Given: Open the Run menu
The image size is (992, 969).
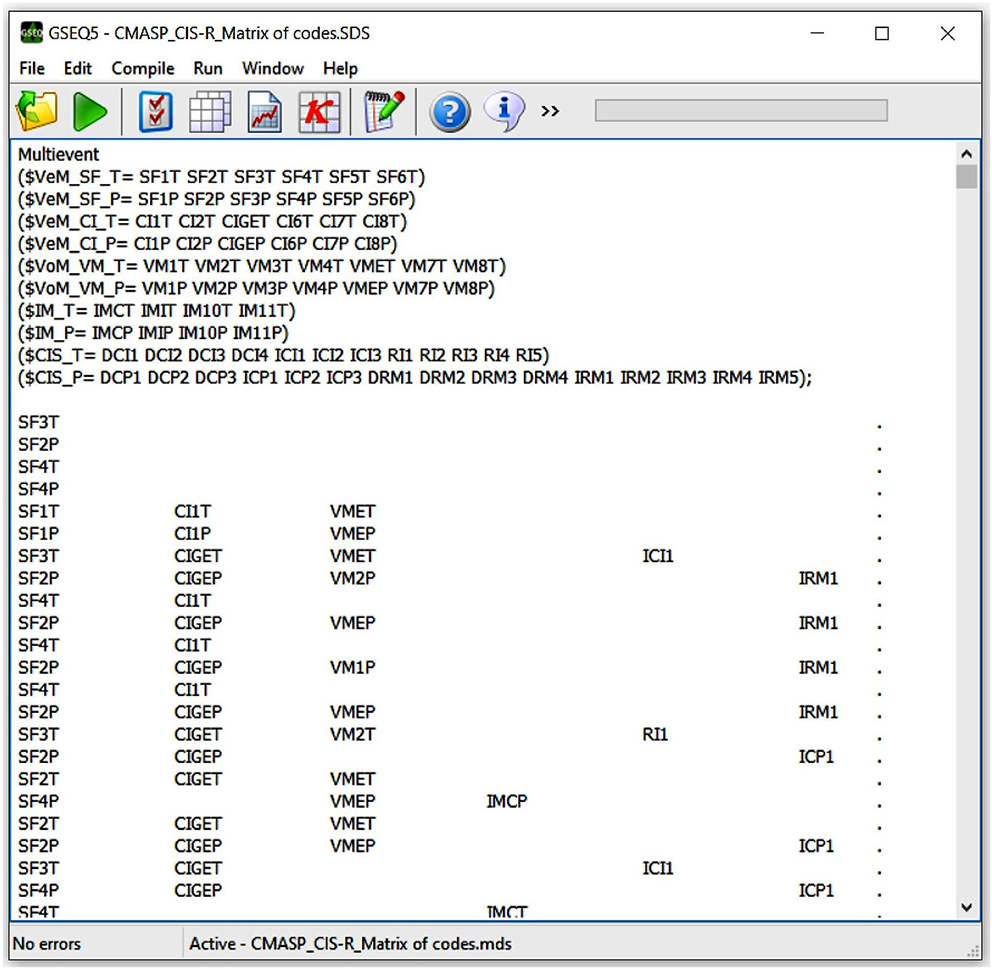Looking at the screenshot, I should click(208, 68).
